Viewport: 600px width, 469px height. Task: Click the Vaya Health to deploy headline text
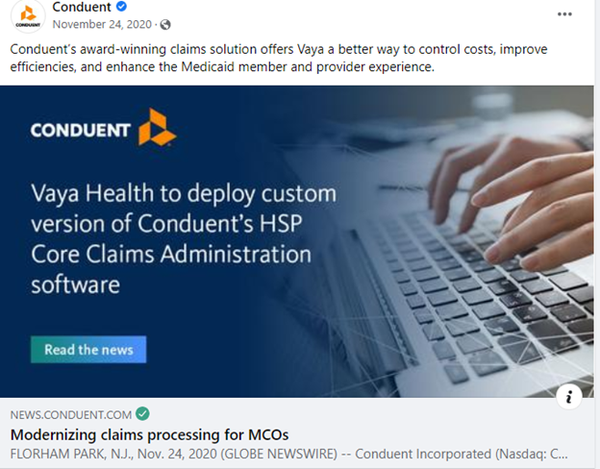tap(184, 239)
